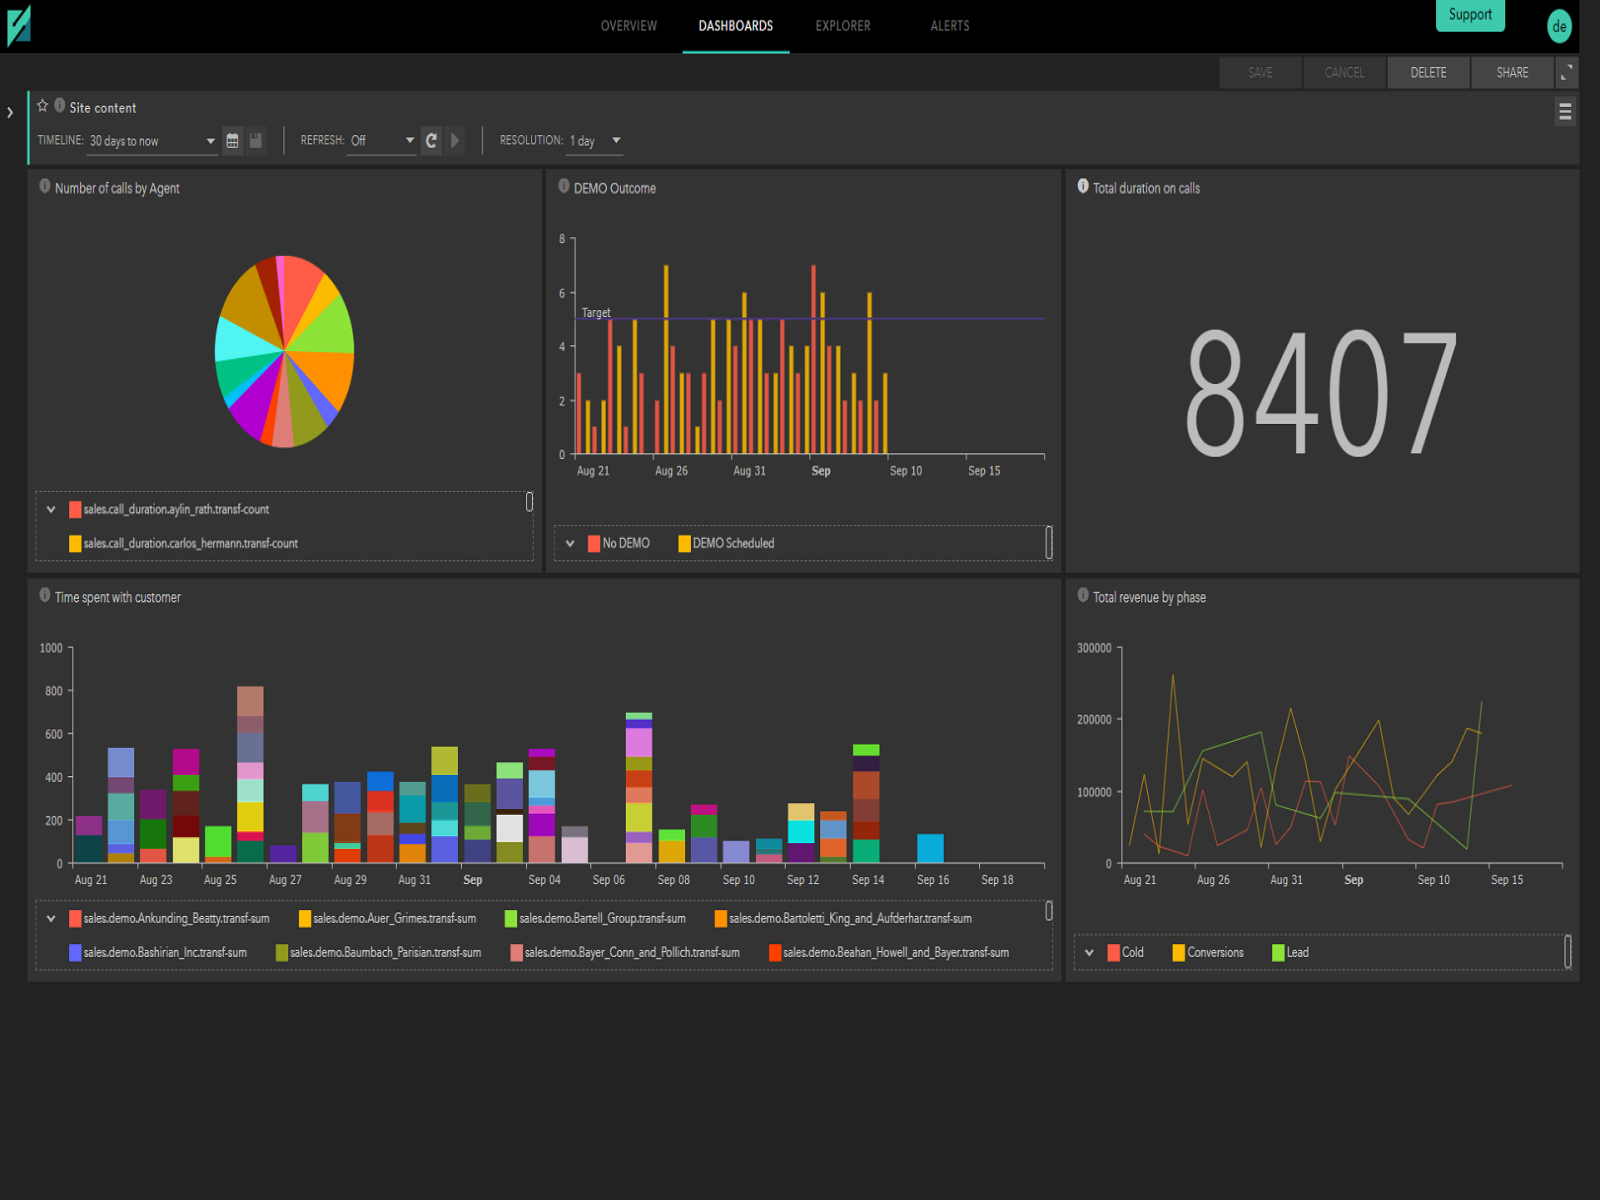
Task: Click the Share button
Action: (x=1512, y=73)
